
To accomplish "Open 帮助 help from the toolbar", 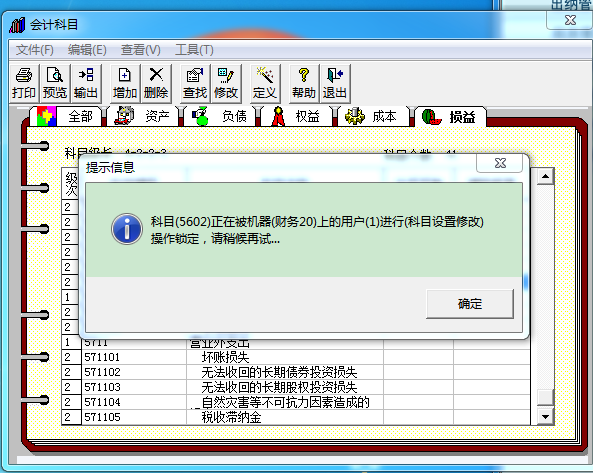I will coord(304,83).
